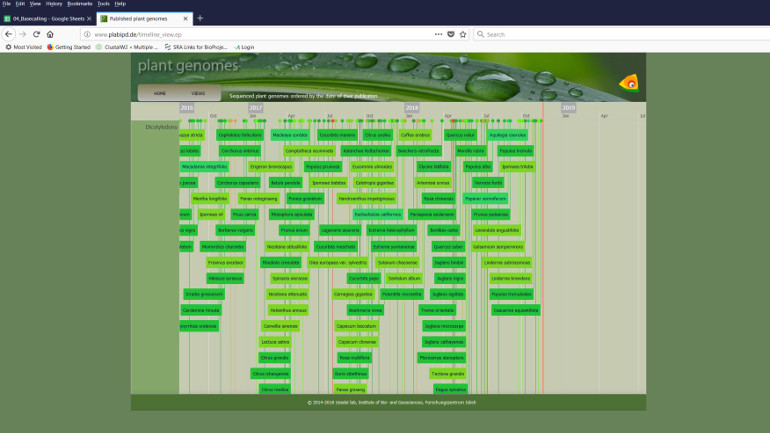Image resolution: width=770 pixels, height=433 pixels.
Task: Open the Artemisia annua genome entry
Action: click(433, 183)
